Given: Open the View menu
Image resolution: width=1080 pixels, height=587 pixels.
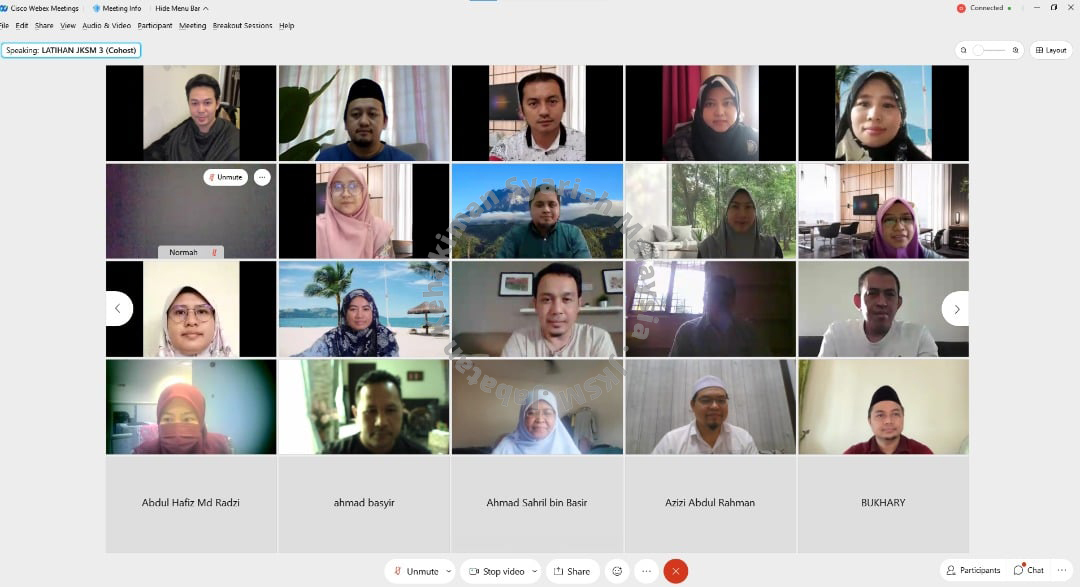Looking at the screenshot, I should [68, 25].
